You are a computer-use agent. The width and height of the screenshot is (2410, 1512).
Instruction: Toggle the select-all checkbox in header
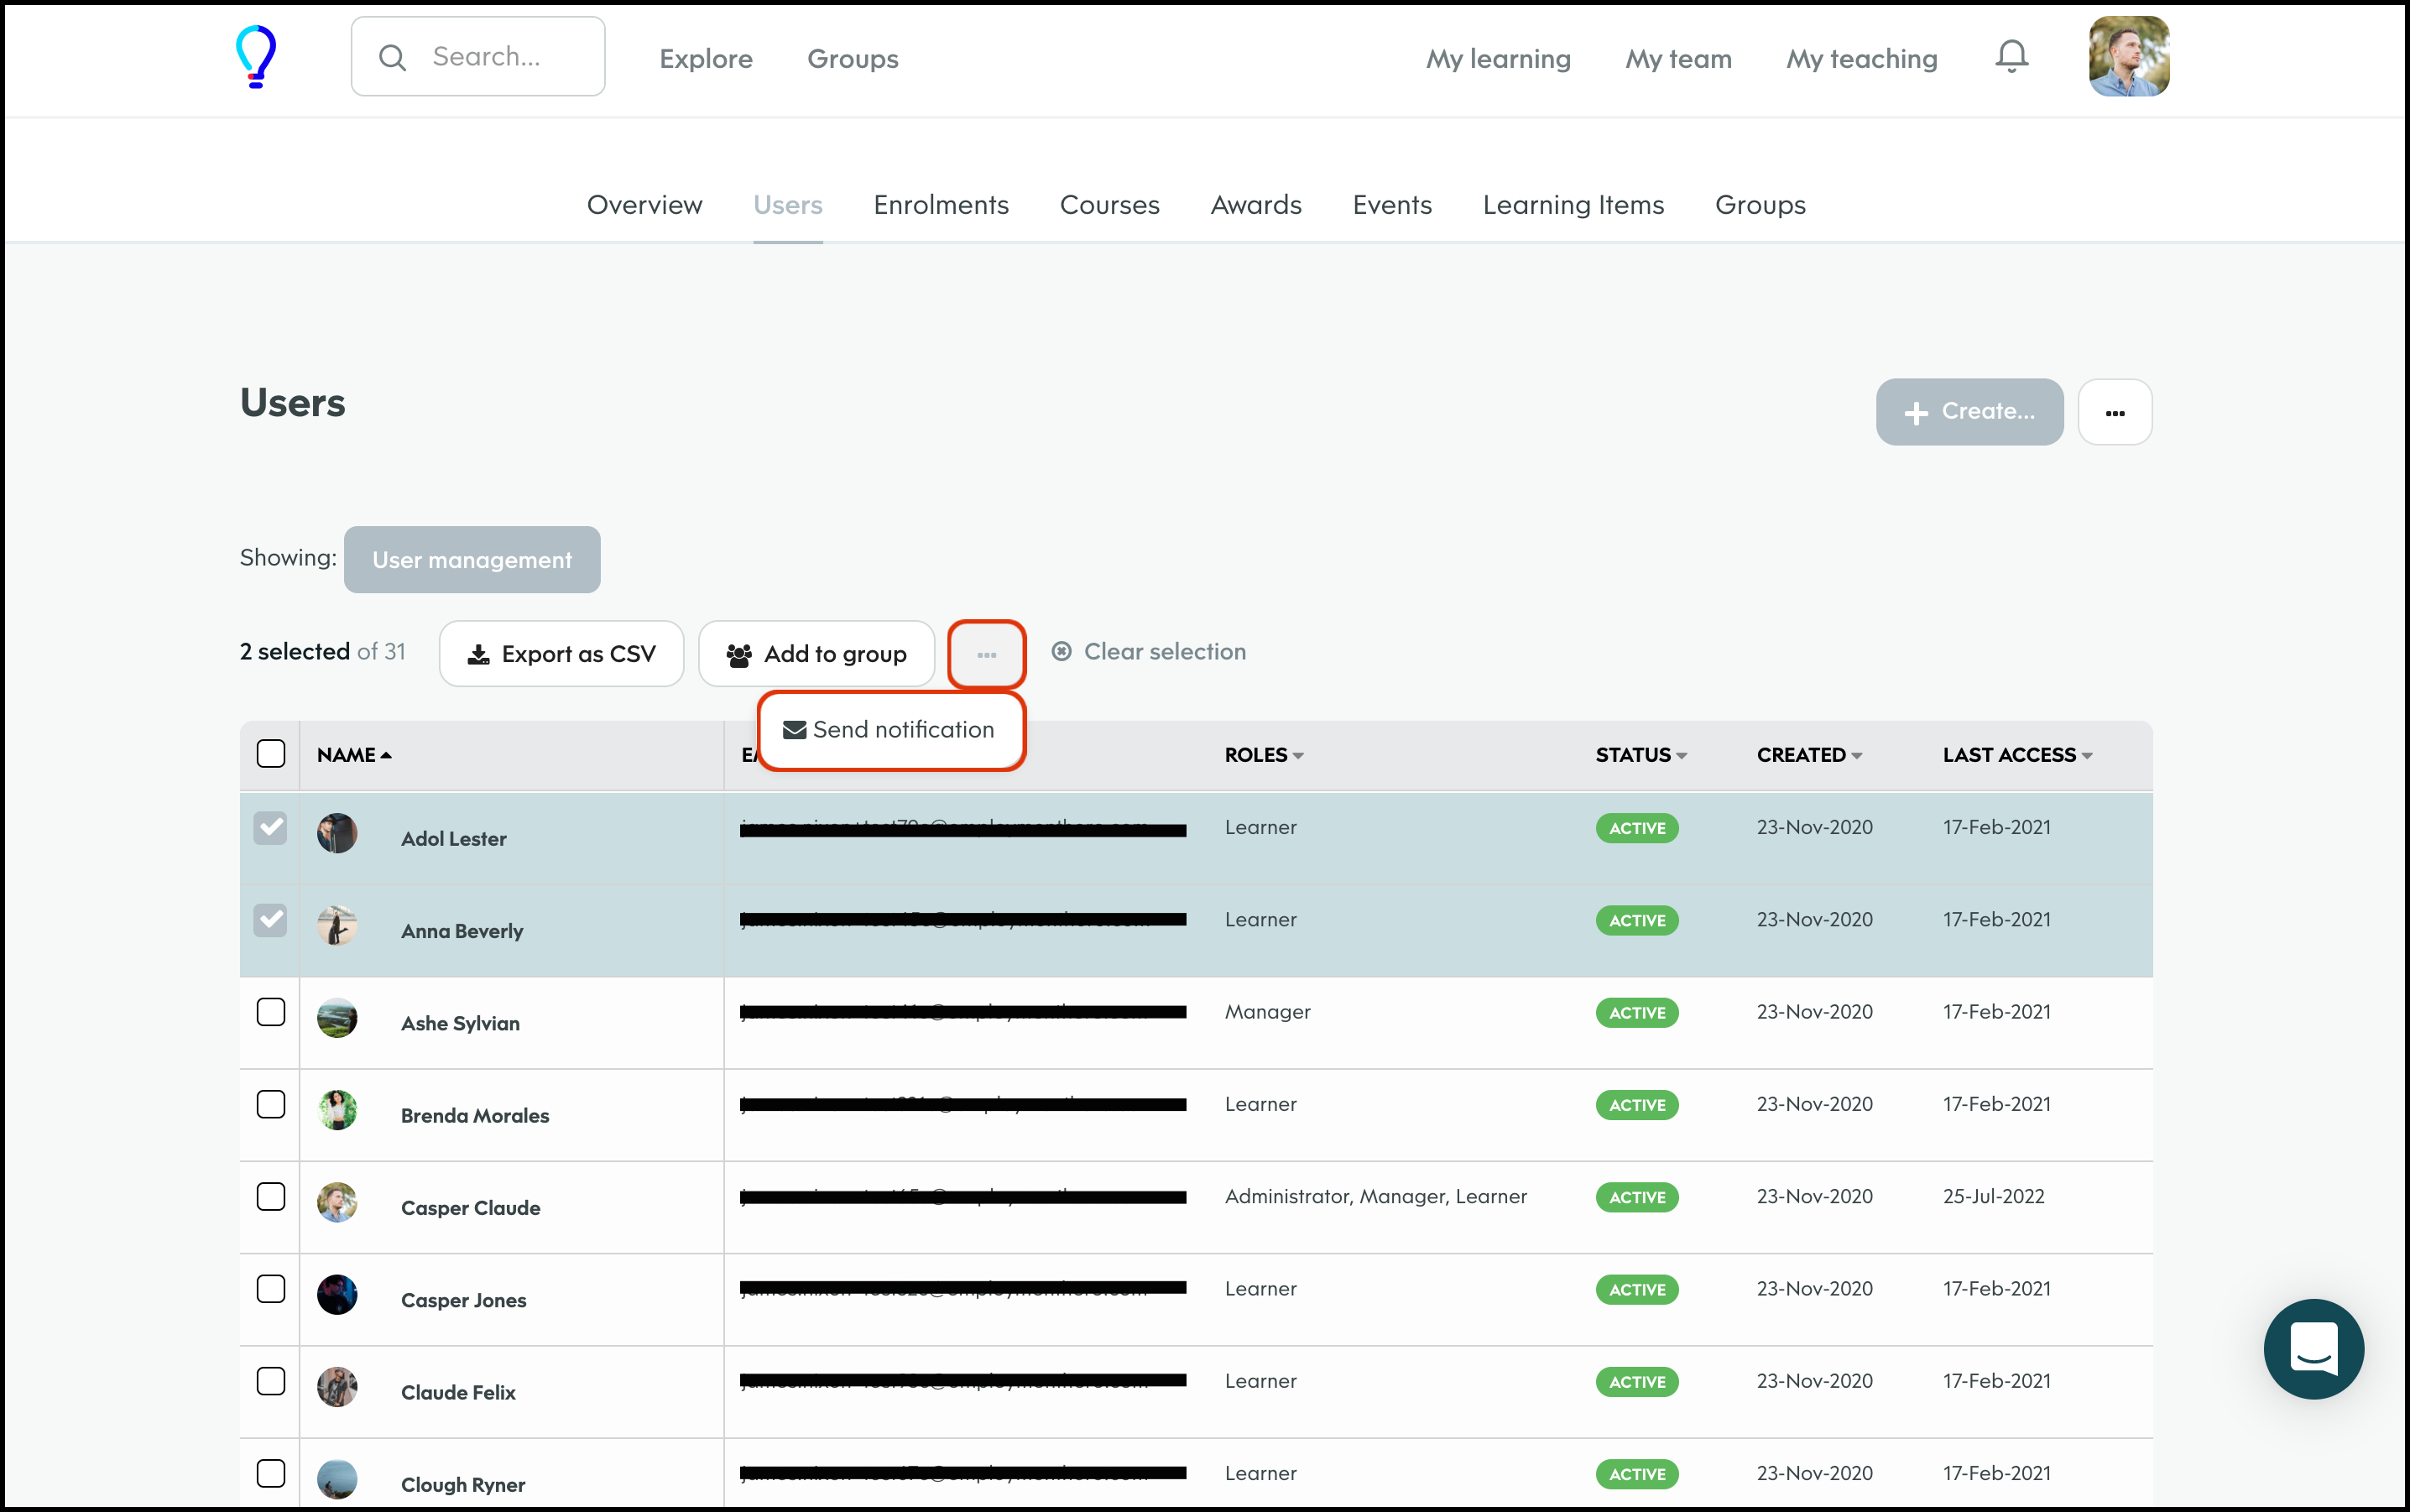pyautogui.click(x=271, y=753)
